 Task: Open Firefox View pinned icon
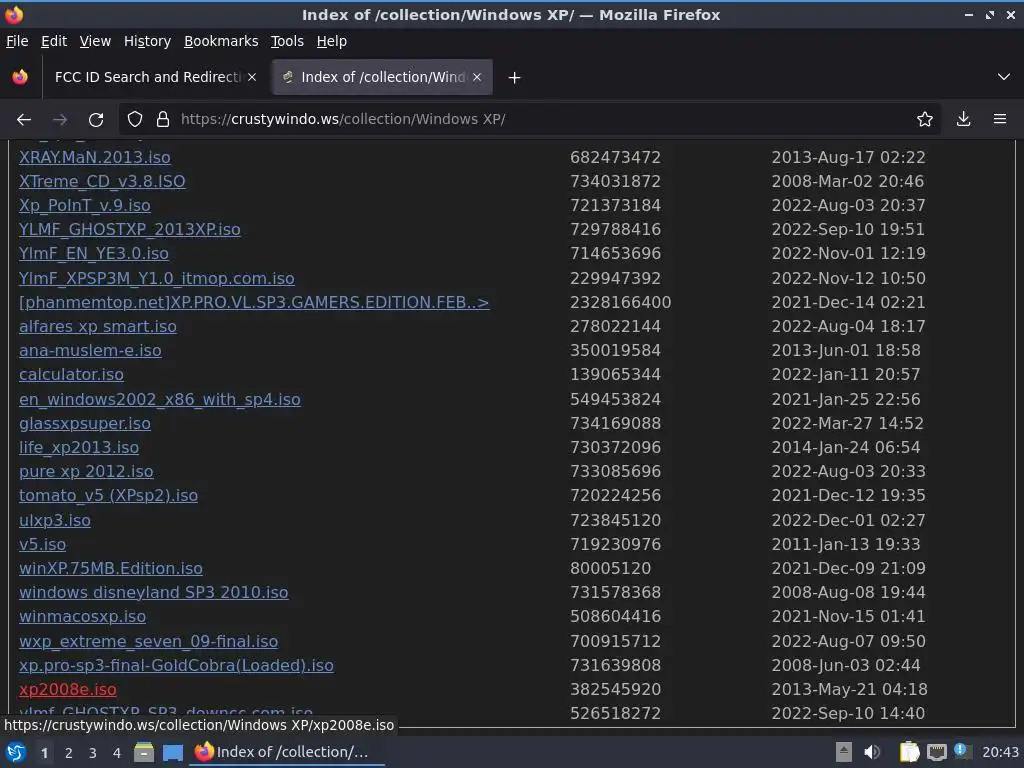pyautogui.click(x=20, y=77)
